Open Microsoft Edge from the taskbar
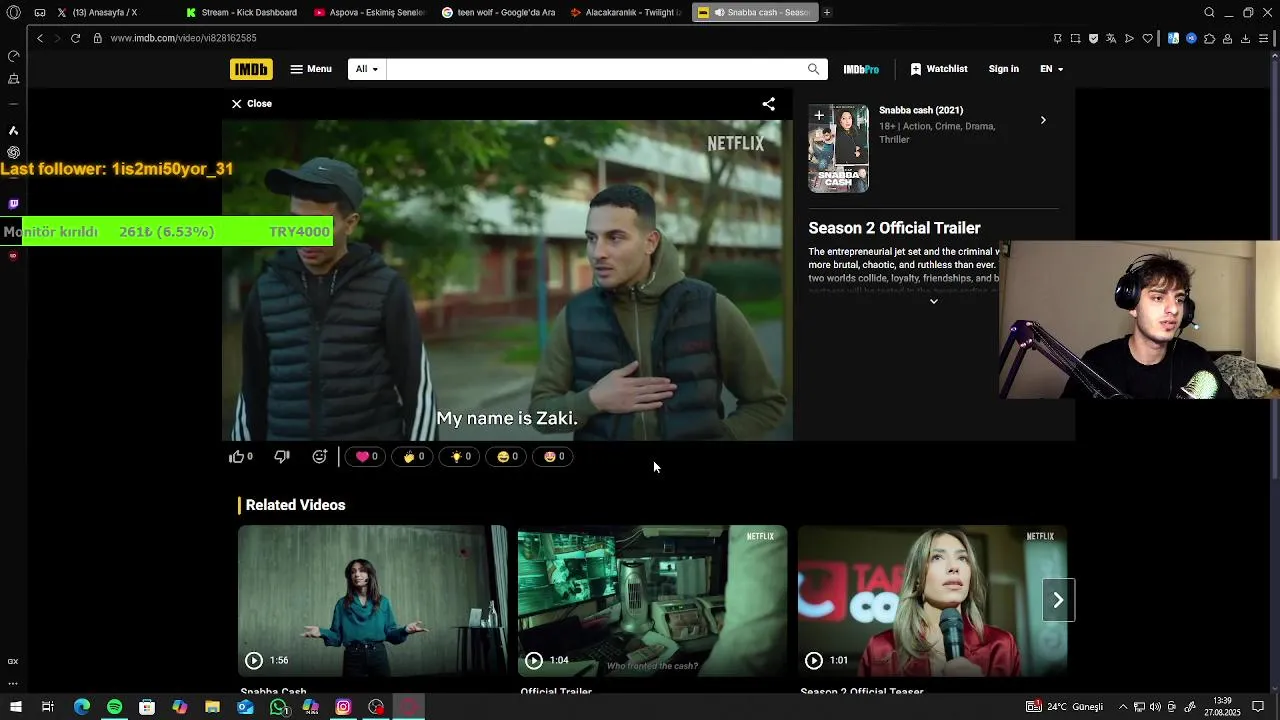Viewport: 1280px width, 720px height. point(82,707)
